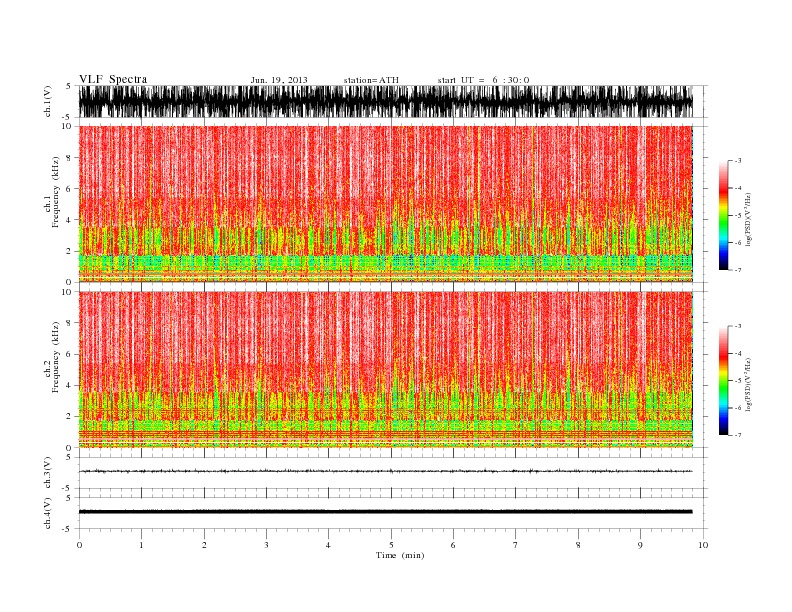Click the '-7' label on ch.2 colorbar
792x612 pixels.
(x=737, y=435)
